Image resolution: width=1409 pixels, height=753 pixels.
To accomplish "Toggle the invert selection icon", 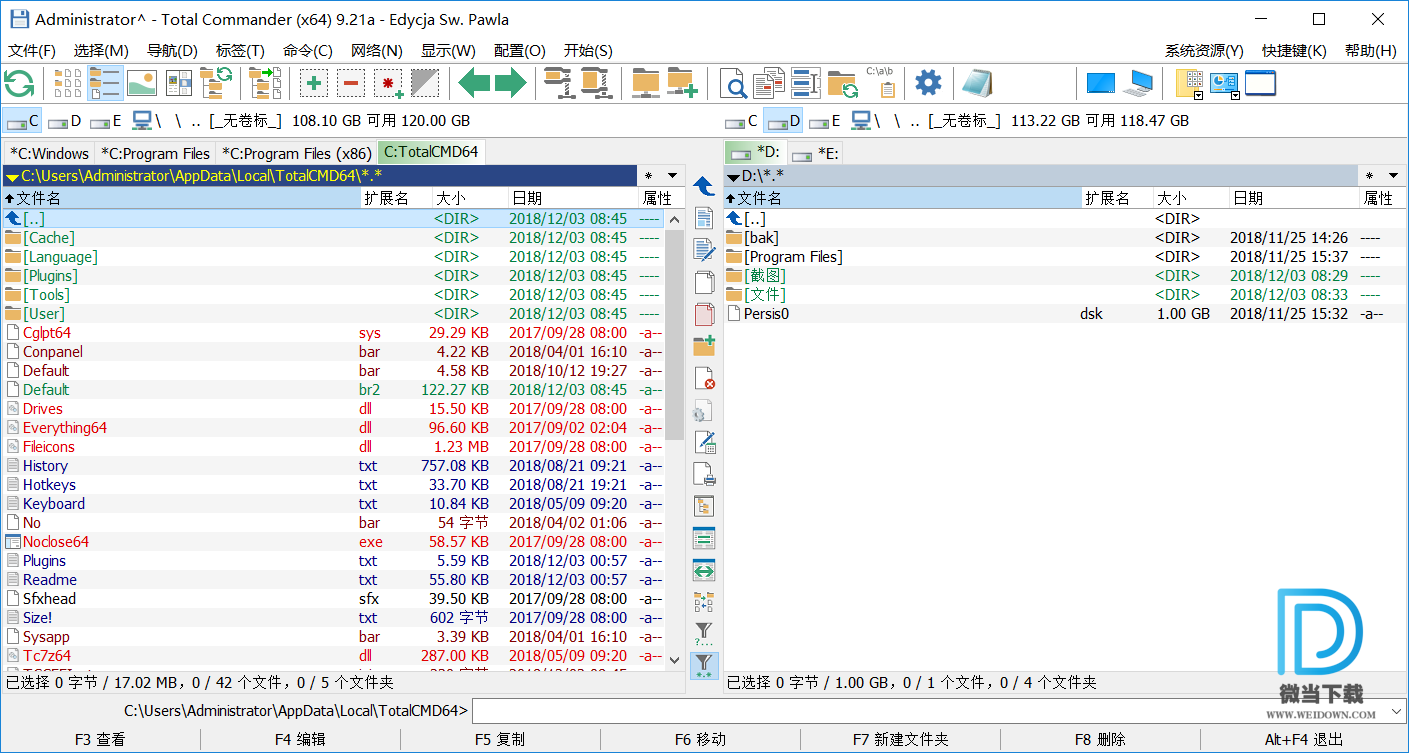I will click(425, 84).
